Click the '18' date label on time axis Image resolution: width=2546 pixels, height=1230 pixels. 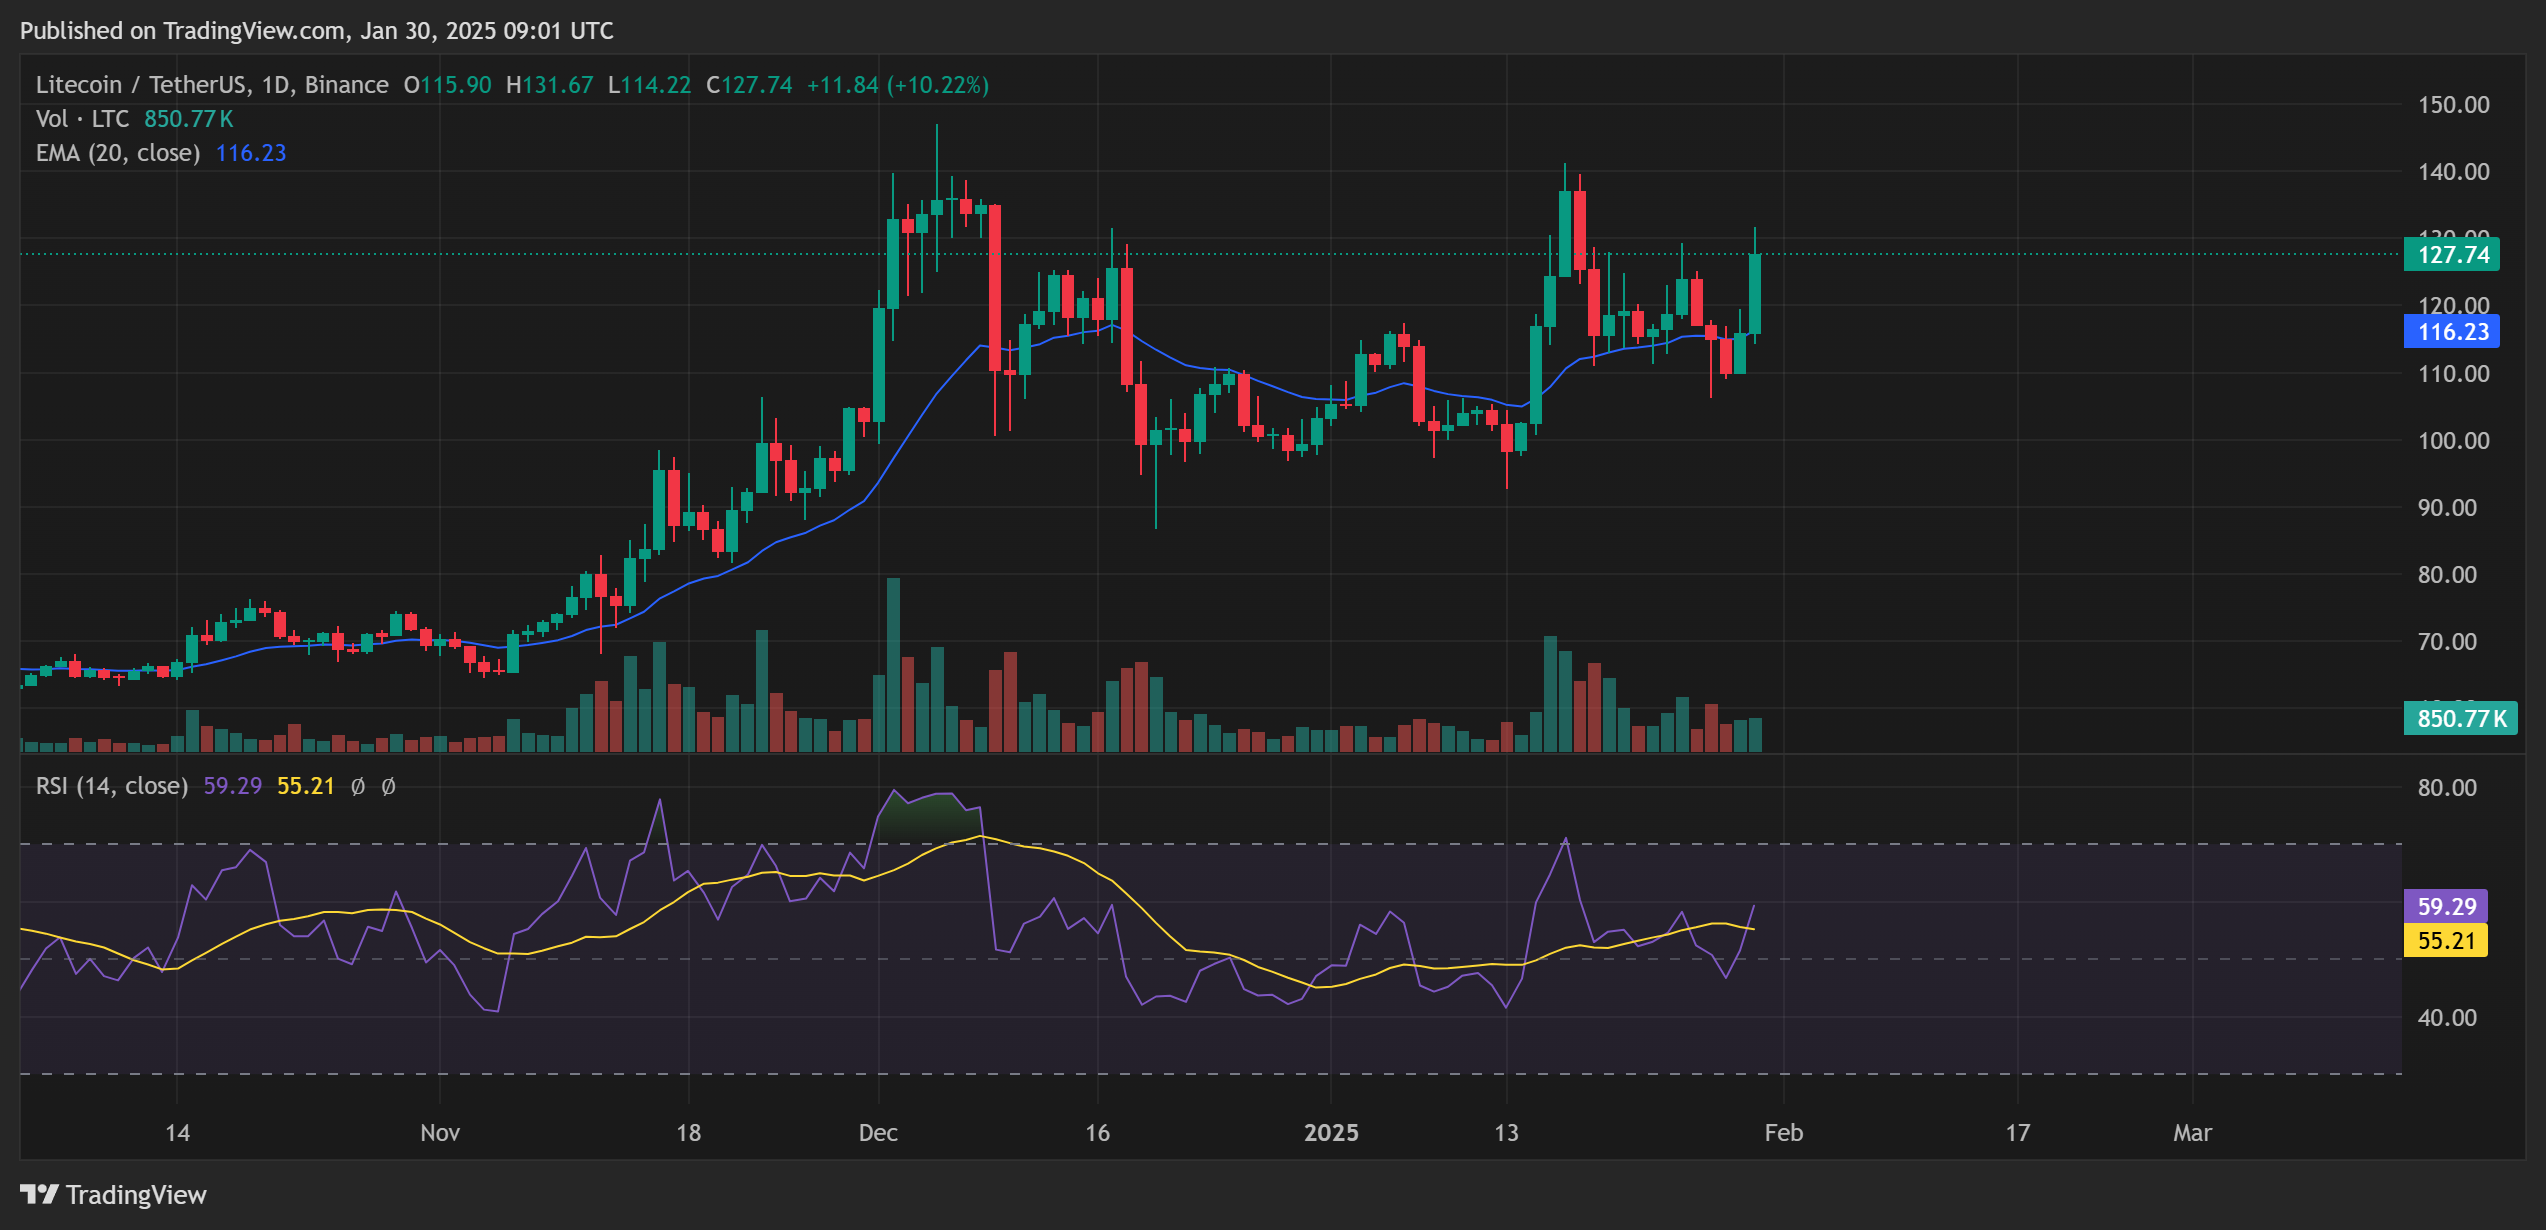pos(688,1133)
